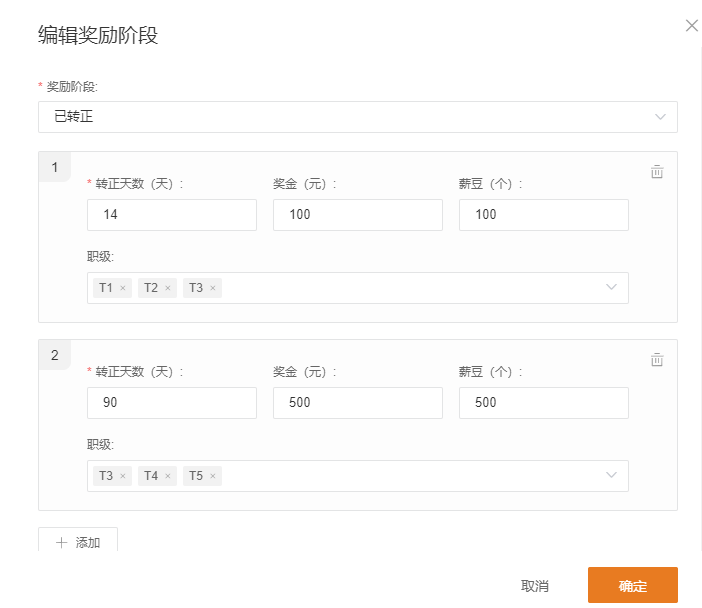Delete reward stage 2 with trash icon
702x608 pixels.
657,360
